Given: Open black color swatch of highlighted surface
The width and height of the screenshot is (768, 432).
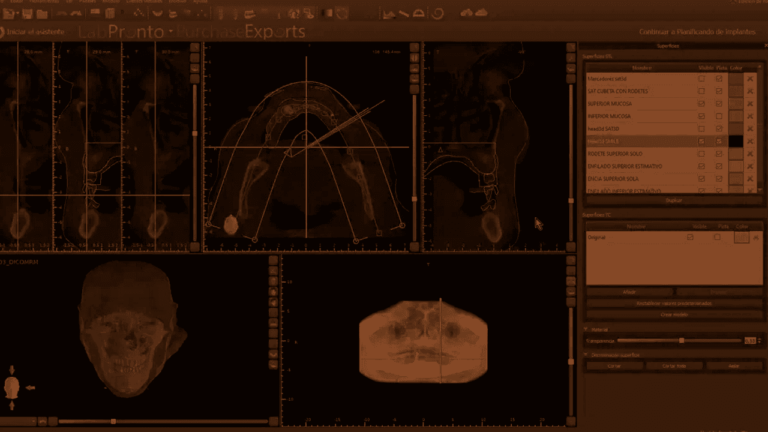Looking at the screenshot, I should tap(735, 141).
